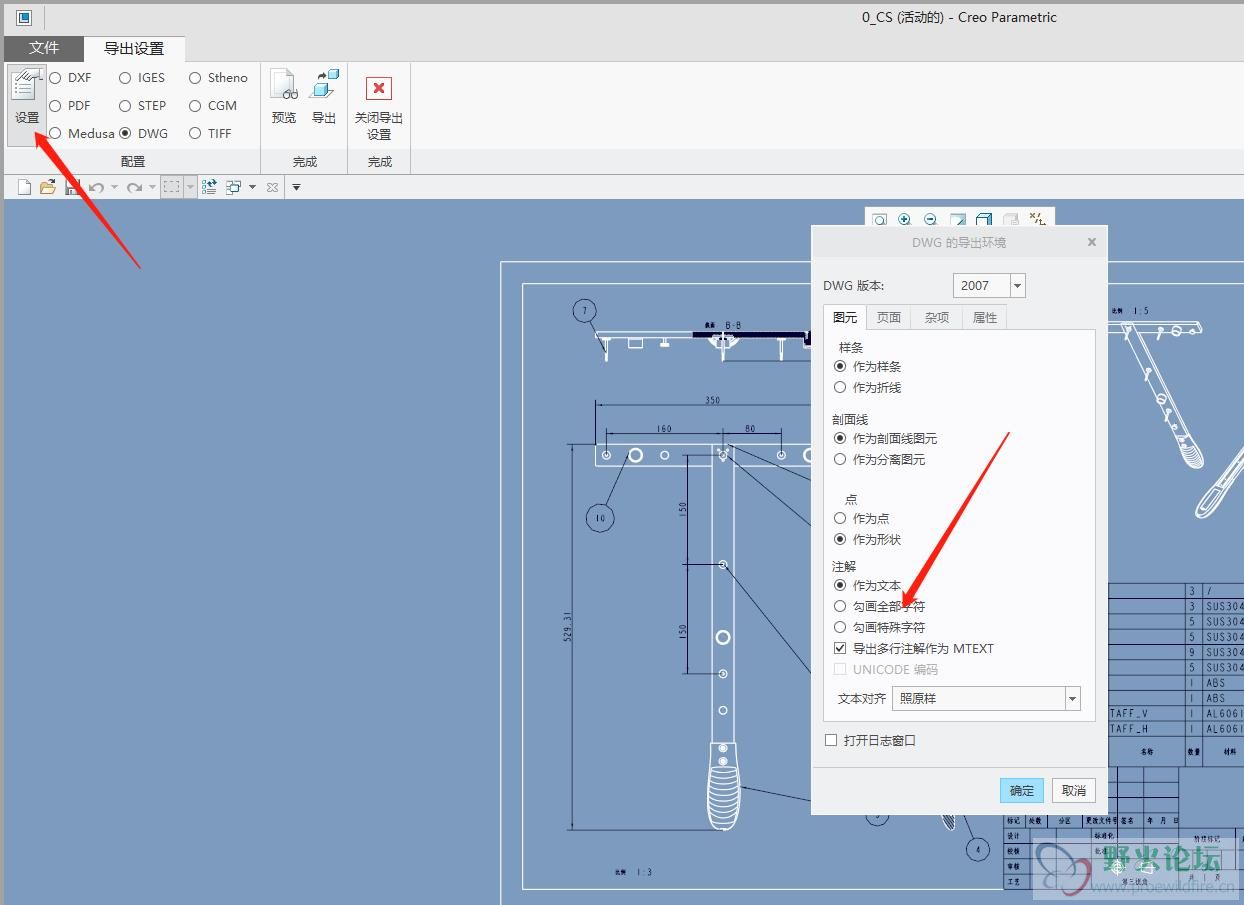1244x905 pixels.
Task: Select 作为样条 spline option
Action: pyautogui.click(x=840, y=366)
